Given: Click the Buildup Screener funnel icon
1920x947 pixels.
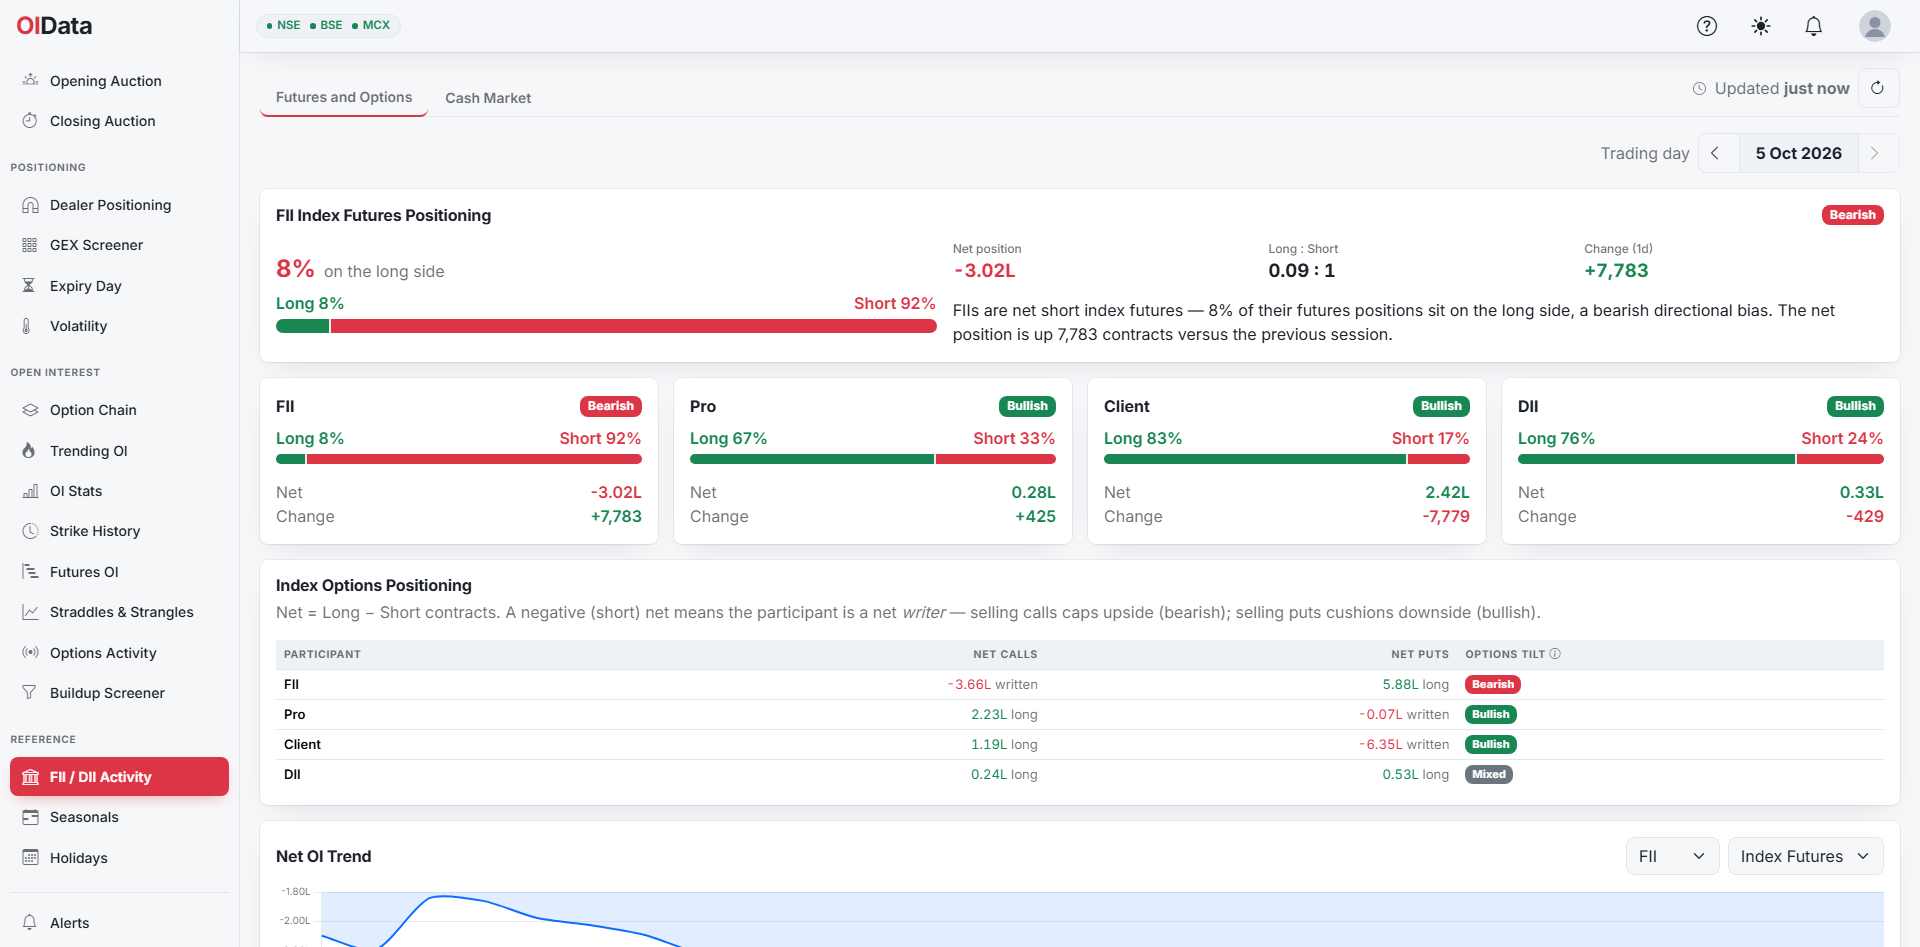Looking at the screenshot, I should (30, 693).
